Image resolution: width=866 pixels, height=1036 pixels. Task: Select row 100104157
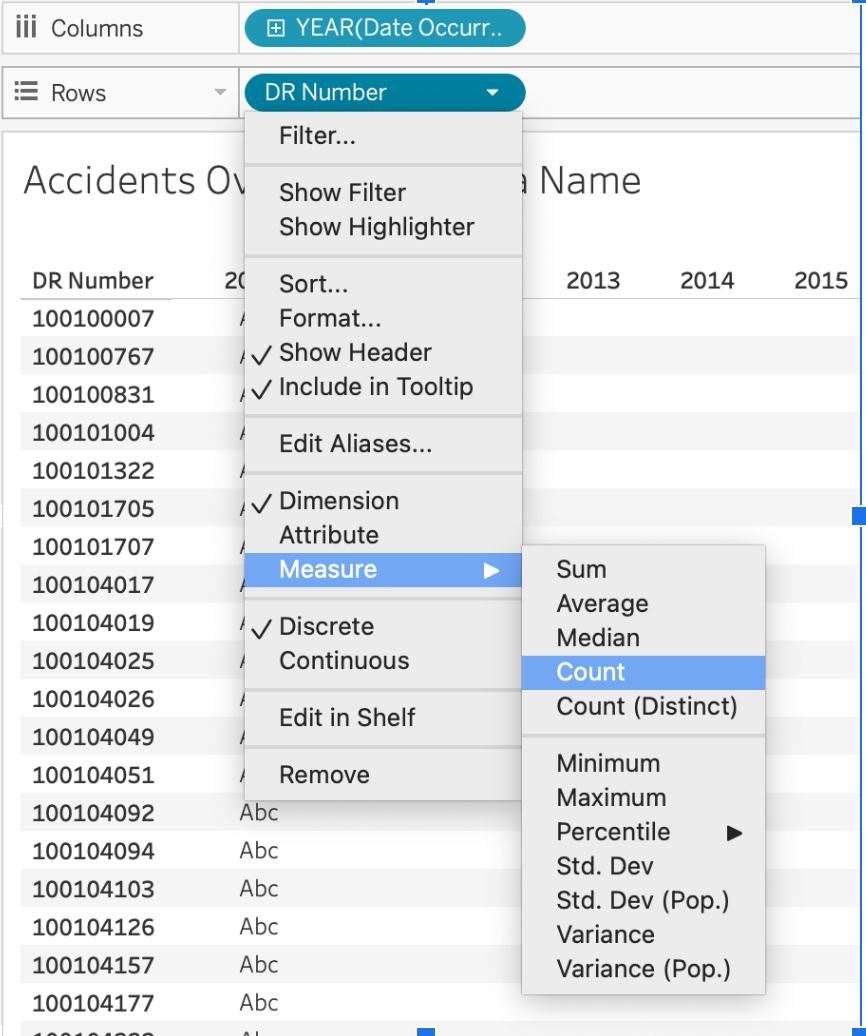(x=93, y=966)
